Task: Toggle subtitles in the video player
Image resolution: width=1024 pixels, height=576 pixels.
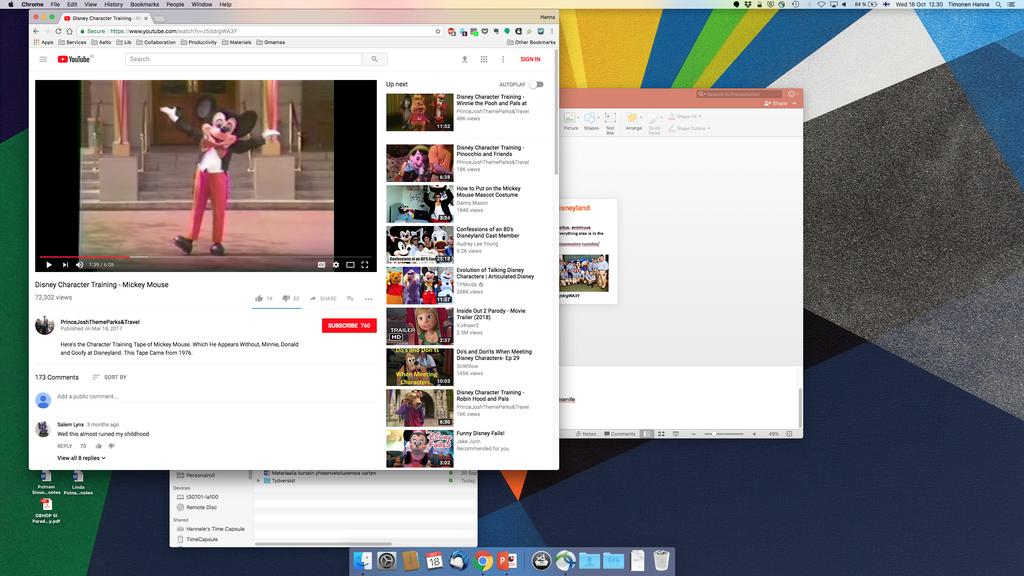Action: click(321, 264)
